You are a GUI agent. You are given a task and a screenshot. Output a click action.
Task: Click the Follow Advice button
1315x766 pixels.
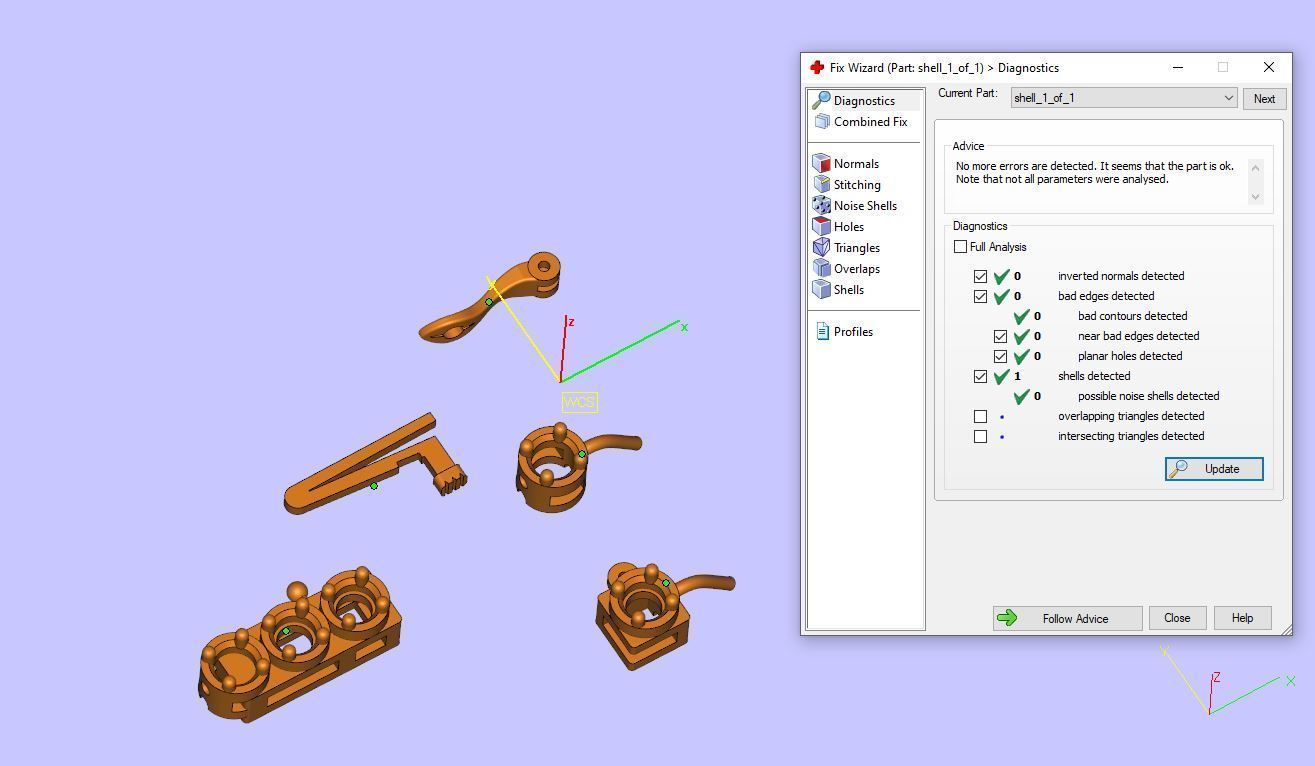coord(1067,618)
